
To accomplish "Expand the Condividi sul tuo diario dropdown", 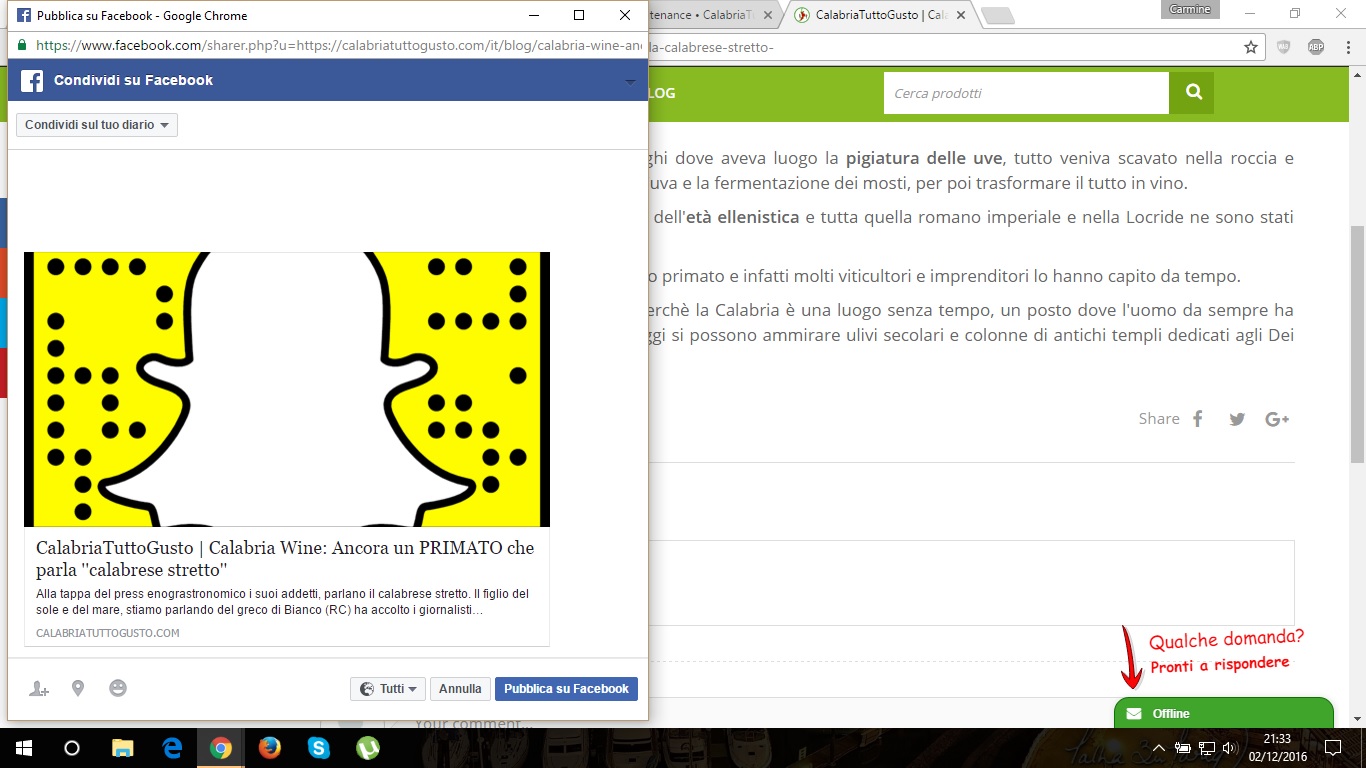I will point(97,125).
